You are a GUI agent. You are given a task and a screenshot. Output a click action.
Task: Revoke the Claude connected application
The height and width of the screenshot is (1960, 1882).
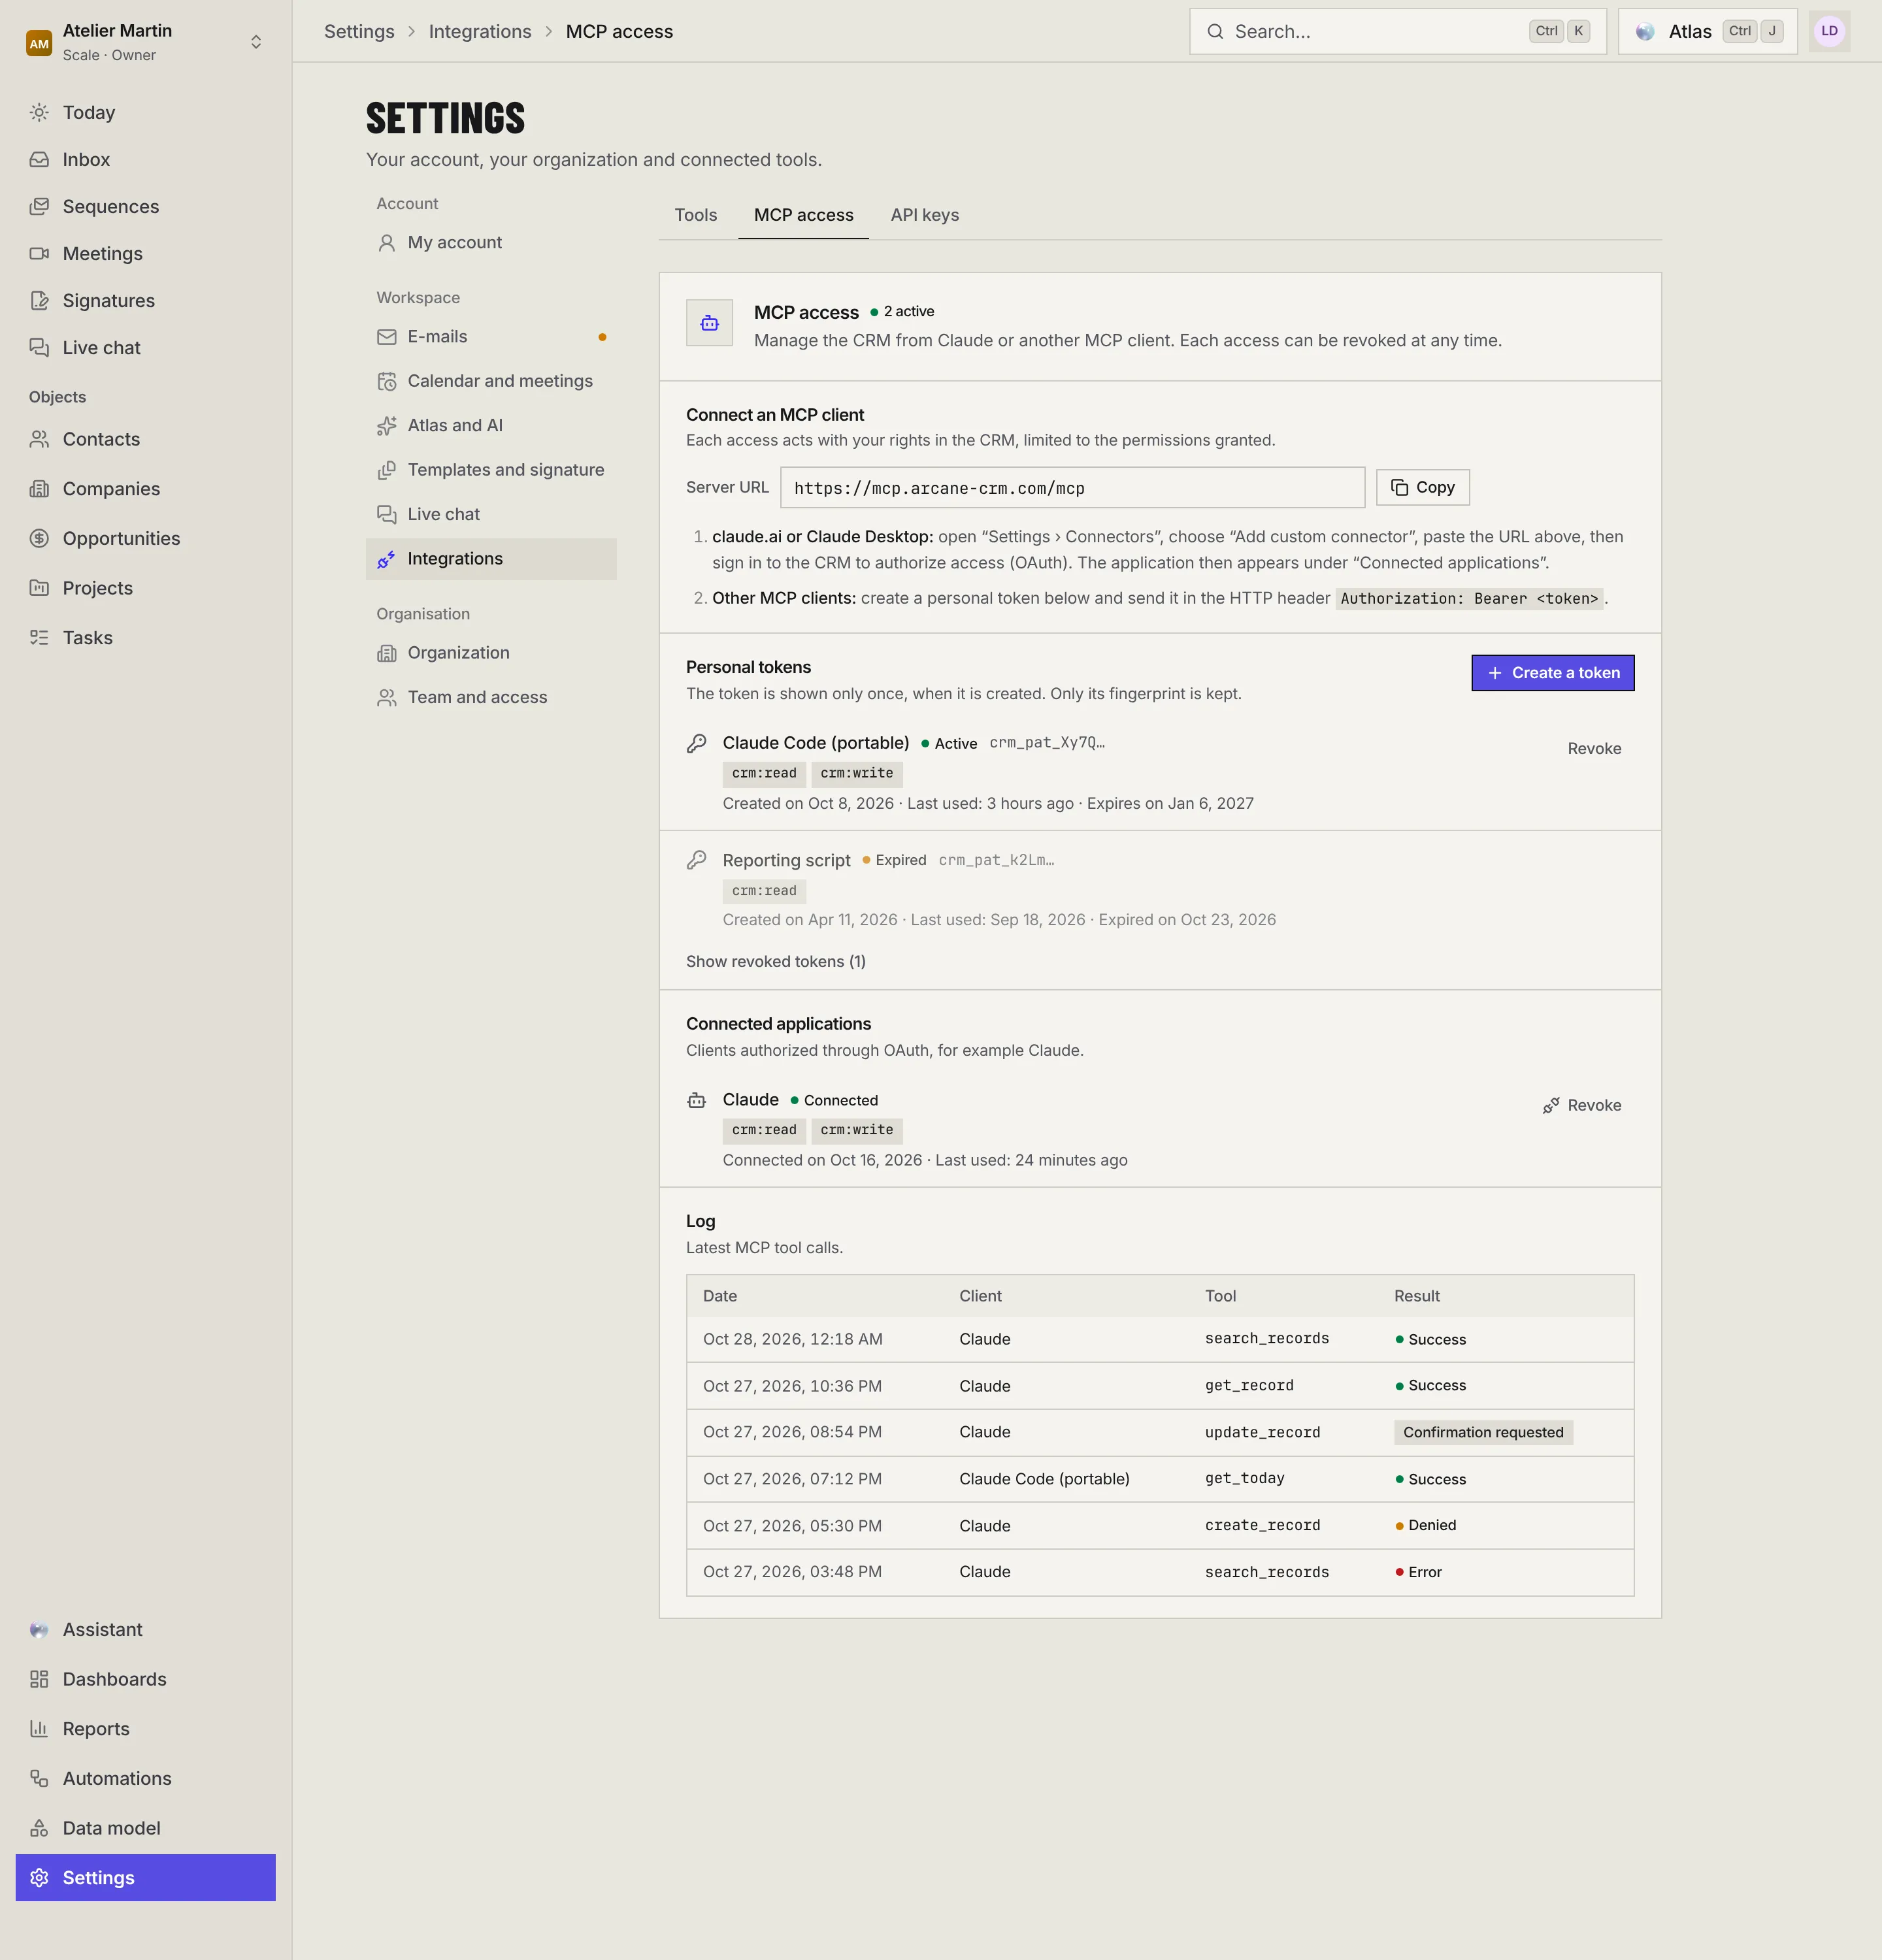(x=1582, y=1105)
